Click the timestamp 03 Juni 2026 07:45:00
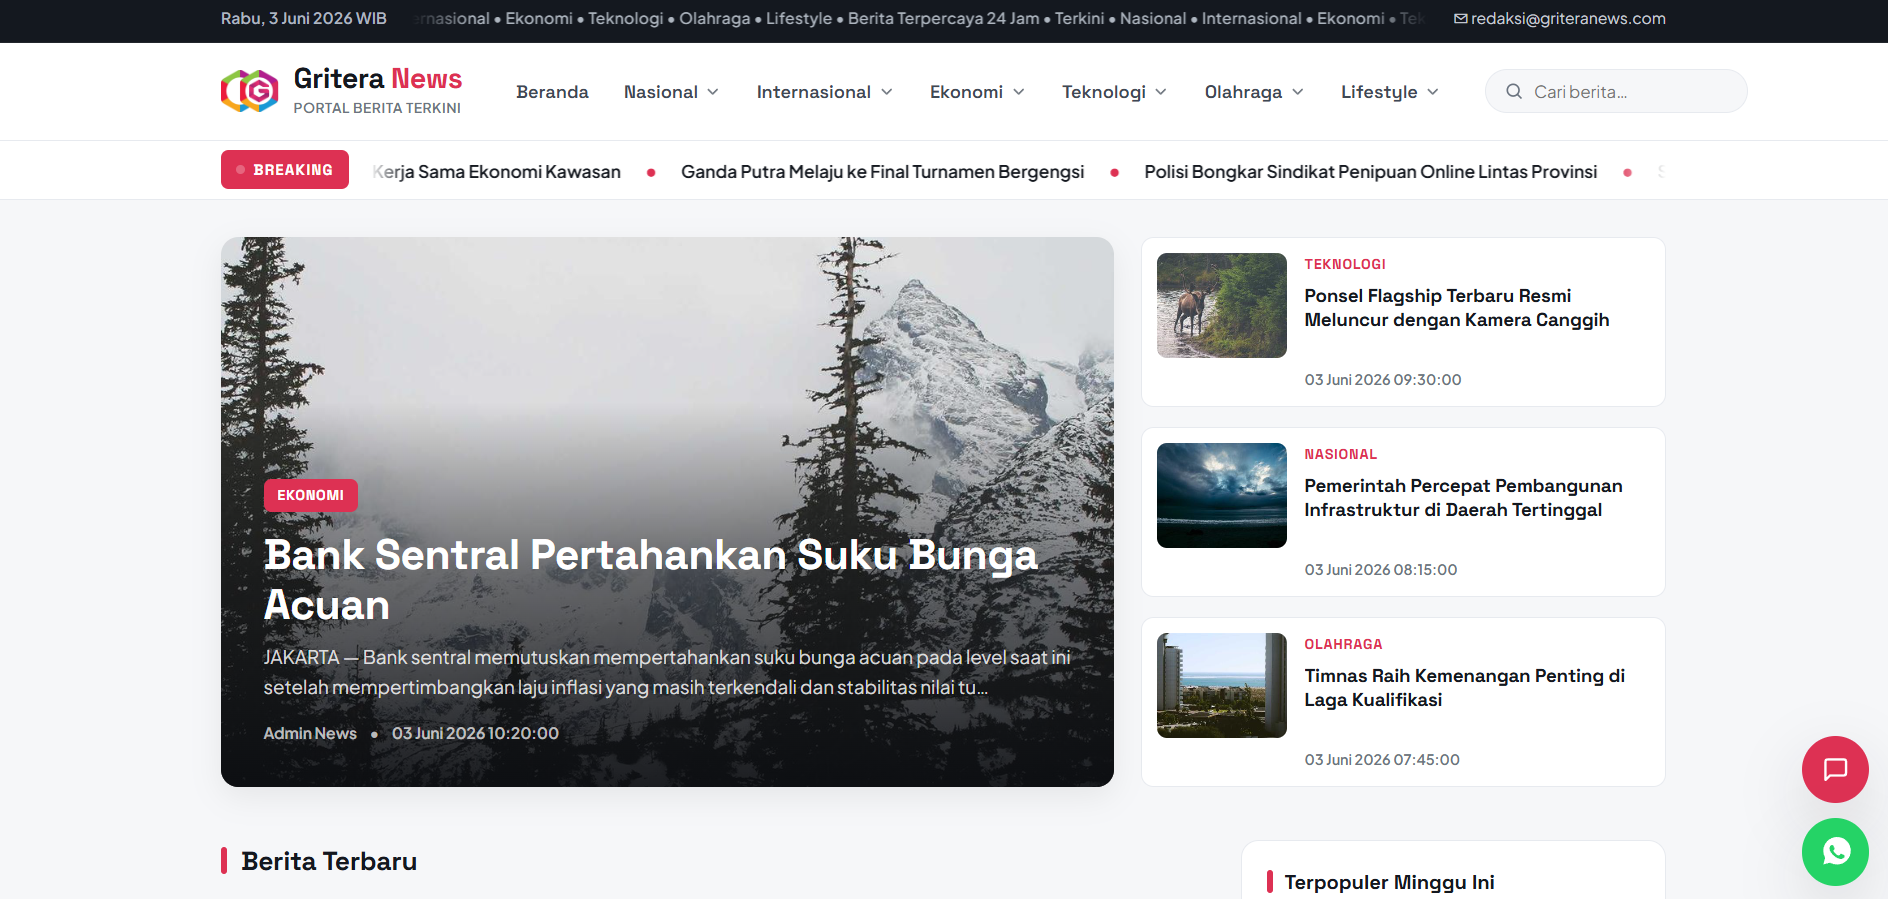This screenshot has height=899, width=1888. tap(1382, 760)
